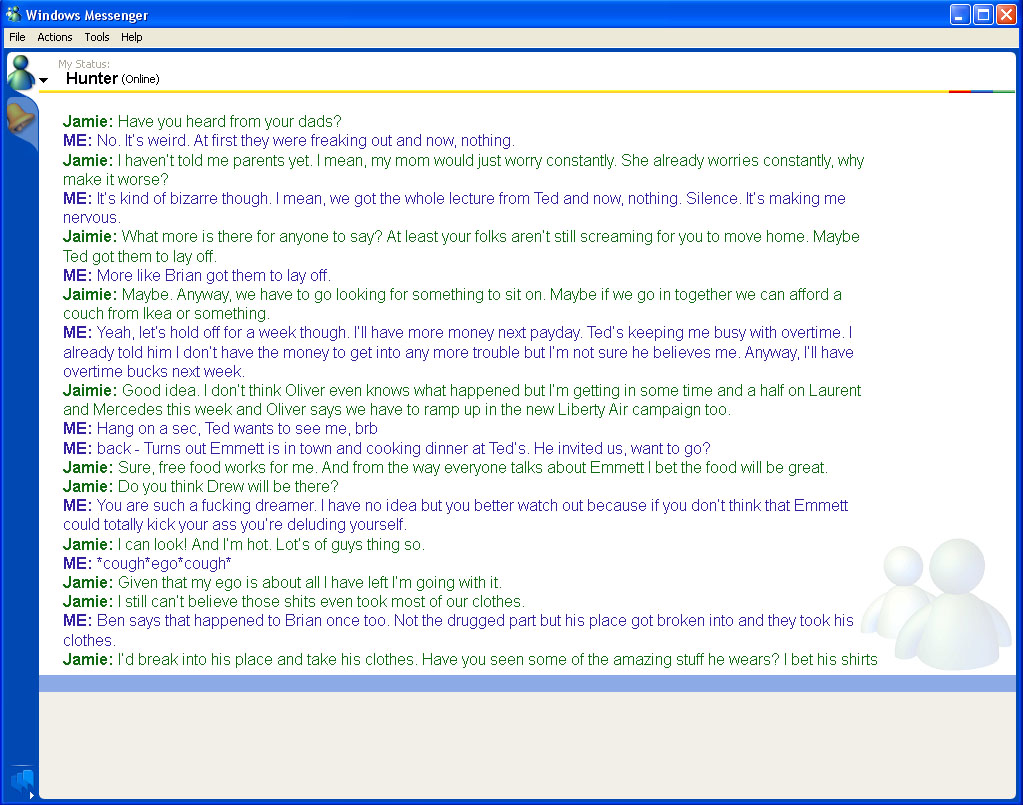Click the display name Hunter
1023x805 pixels.
tap(92, 78)
